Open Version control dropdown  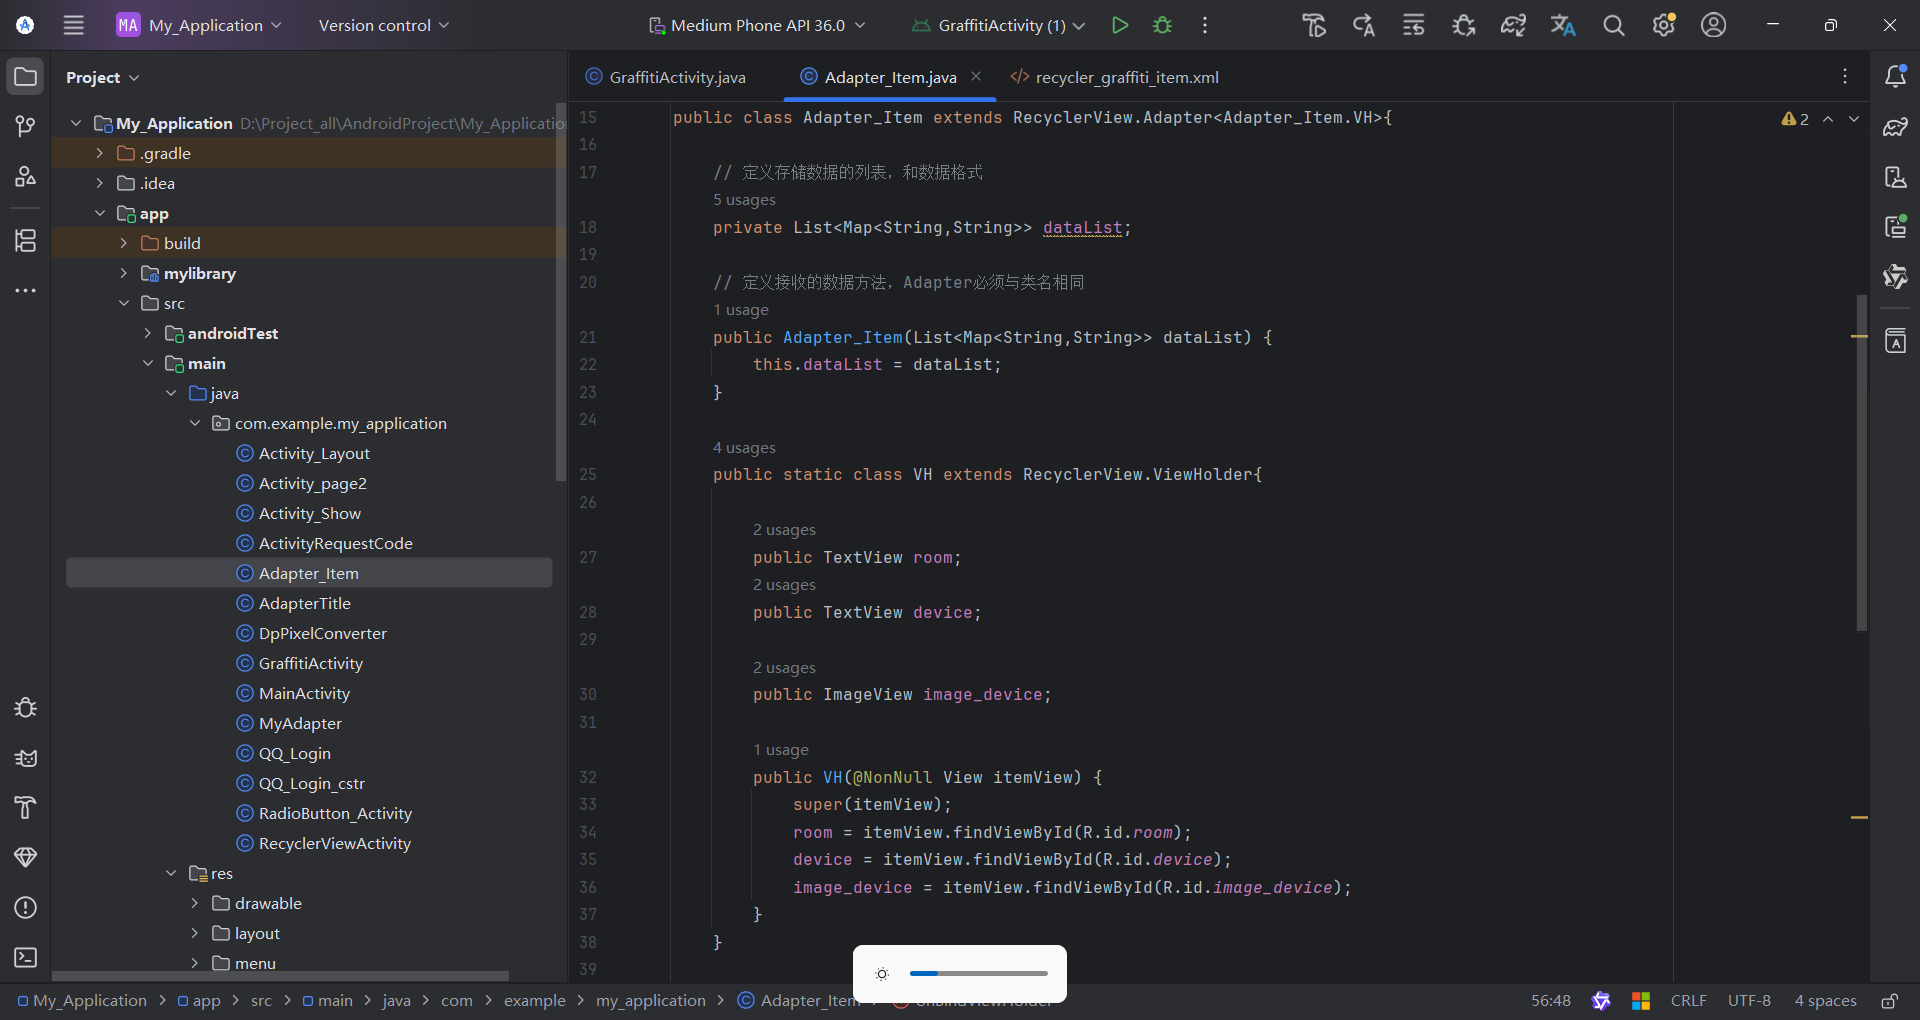coord(384,25)
